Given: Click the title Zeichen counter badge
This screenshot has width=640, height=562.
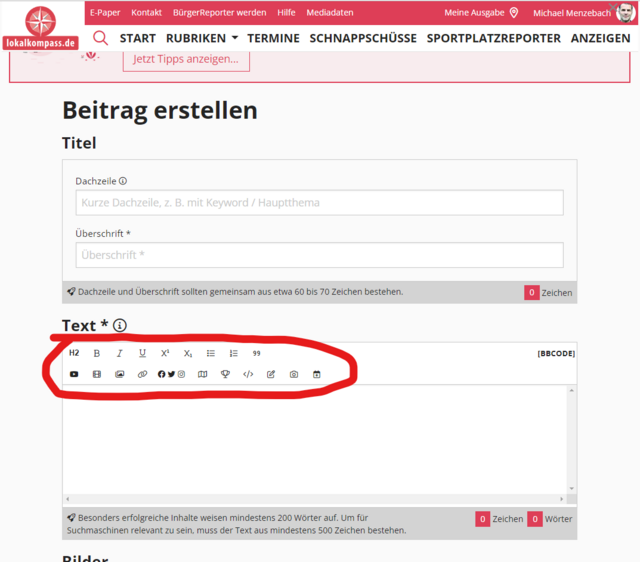Looking at the screenshot, I should 531,292.
